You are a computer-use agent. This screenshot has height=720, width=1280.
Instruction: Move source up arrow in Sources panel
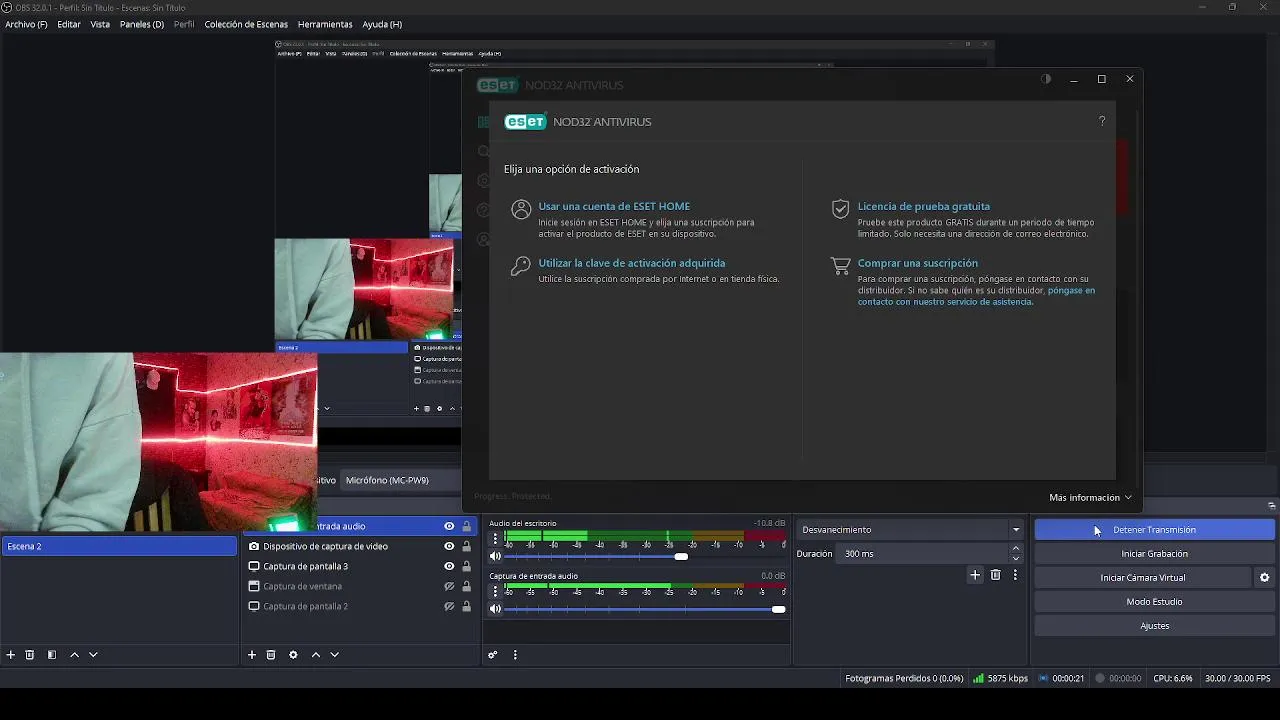point(316,655)
